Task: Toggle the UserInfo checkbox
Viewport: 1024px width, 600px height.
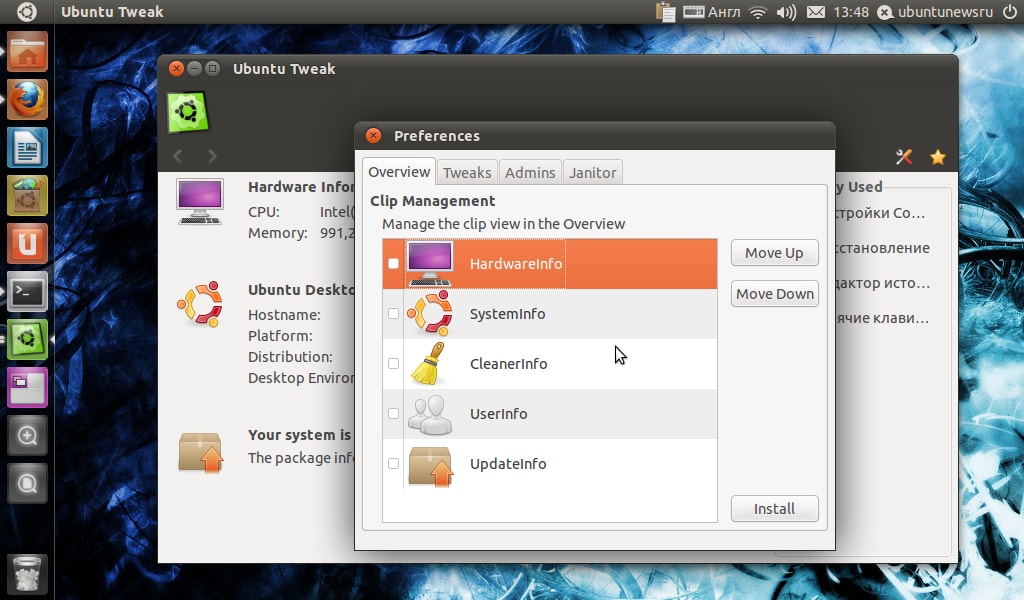Action: click(393, 413)
